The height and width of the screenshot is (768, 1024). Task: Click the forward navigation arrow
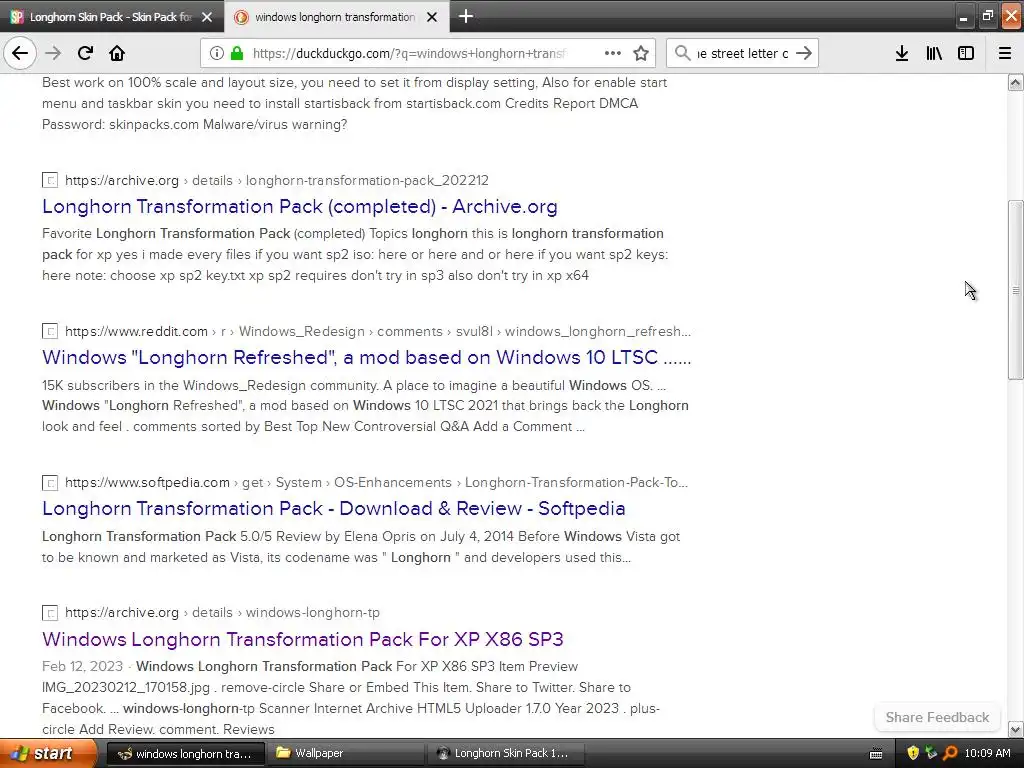[53, 53]
